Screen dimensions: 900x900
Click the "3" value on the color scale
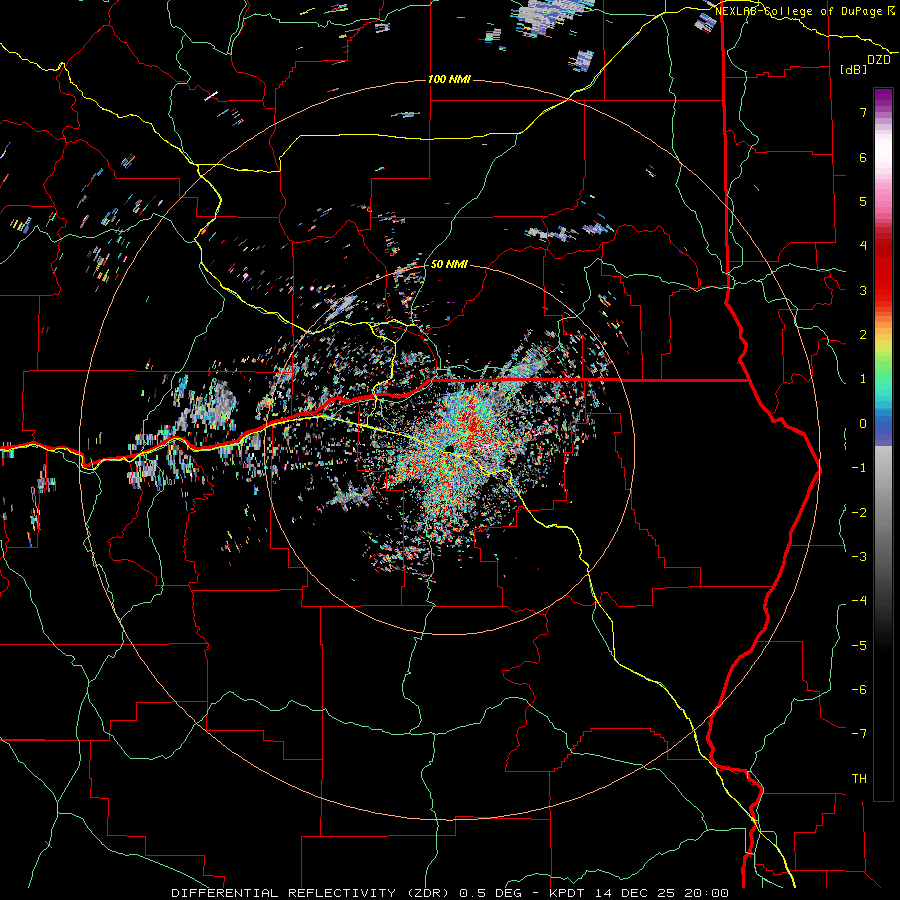pos(863,290)
